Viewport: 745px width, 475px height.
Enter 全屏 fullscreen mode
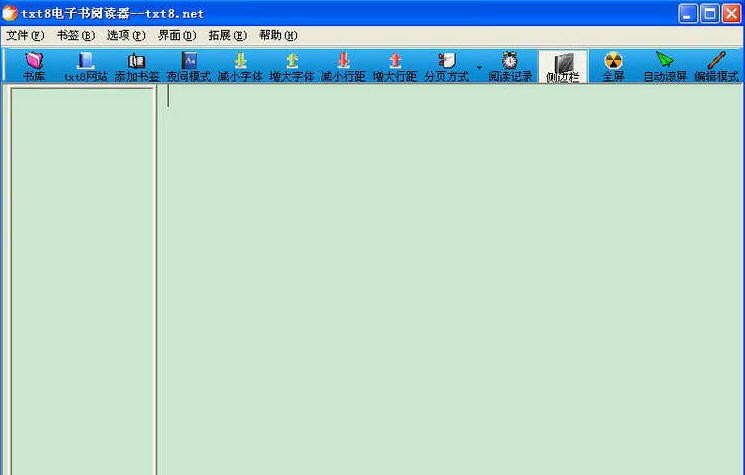click(x=613, y=66)
